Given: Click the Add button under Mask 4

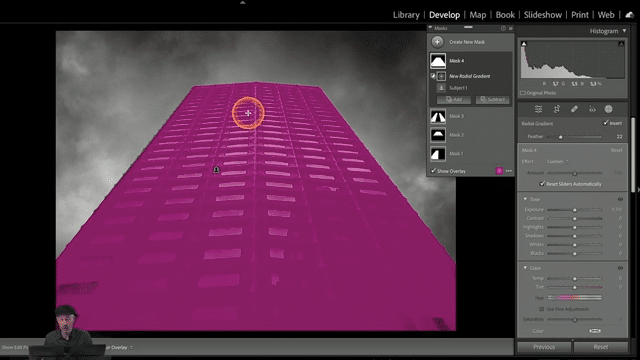Looking at the screenshot, I should coord(454,99).
